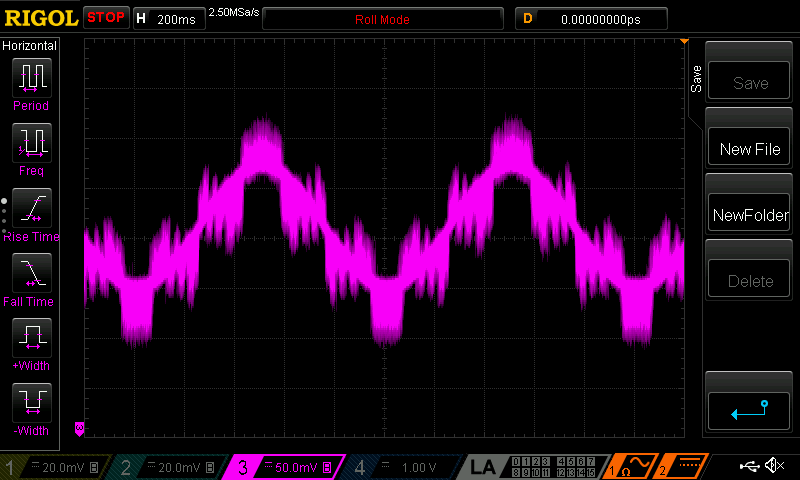
Task: Select source 2 waveform generator
Action: [x=682, y=467]
